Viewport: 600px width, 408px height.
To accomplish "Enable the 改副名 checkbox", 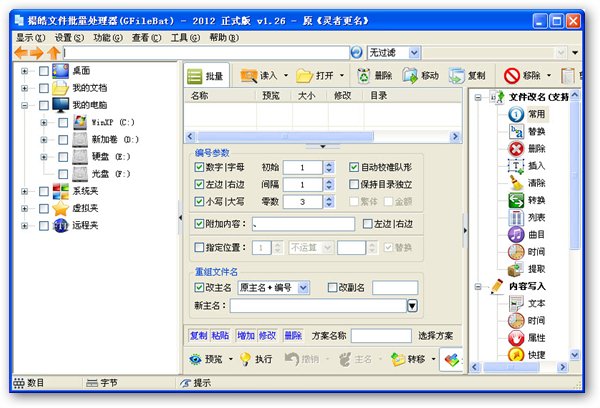I will [333, 287].
